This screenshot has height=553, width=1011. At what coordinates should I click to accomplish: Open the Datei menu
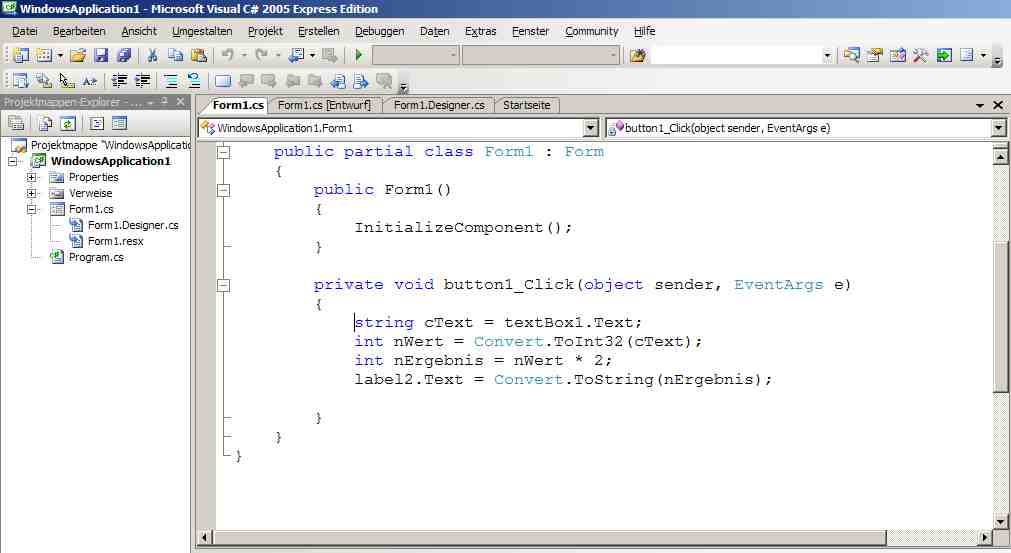pos(25,31)
